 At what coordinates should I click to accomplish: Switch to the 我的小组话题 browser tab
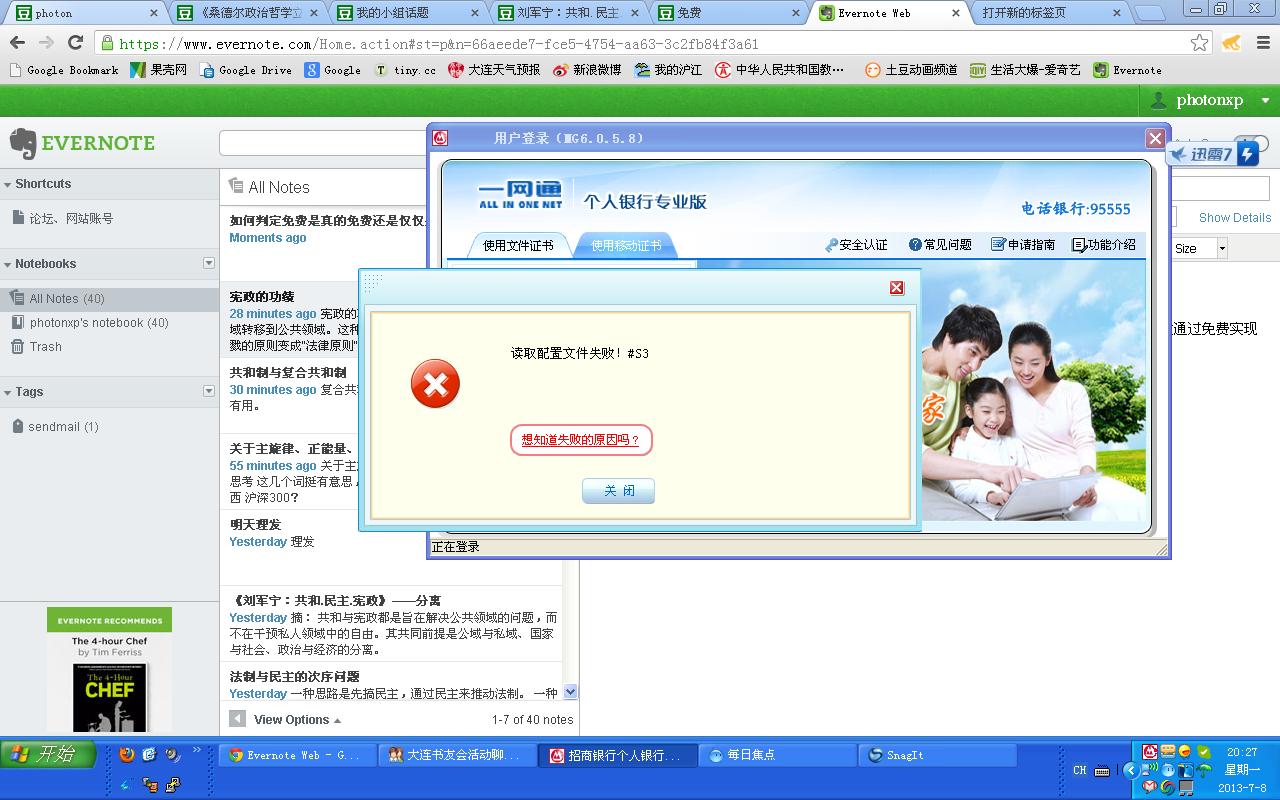[407, 13]
